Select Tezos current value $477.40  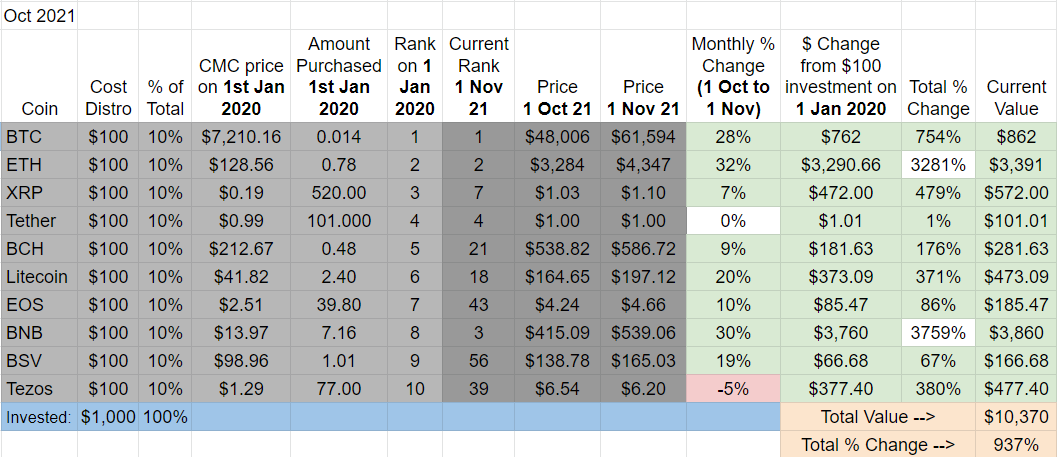[1015, 389]
